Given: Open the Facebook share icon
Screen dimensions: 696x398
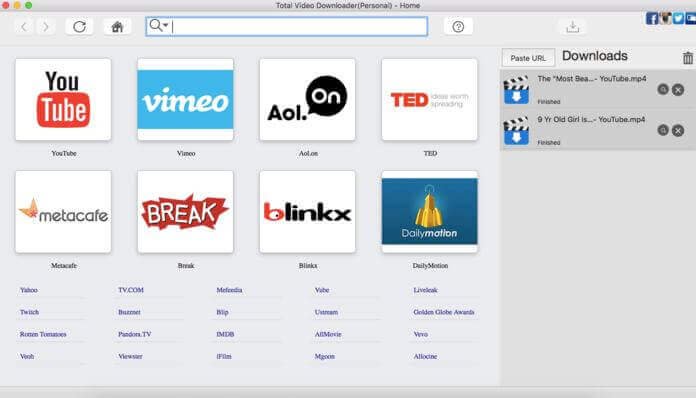Looking at the screenshot, I should pos(652,18).
